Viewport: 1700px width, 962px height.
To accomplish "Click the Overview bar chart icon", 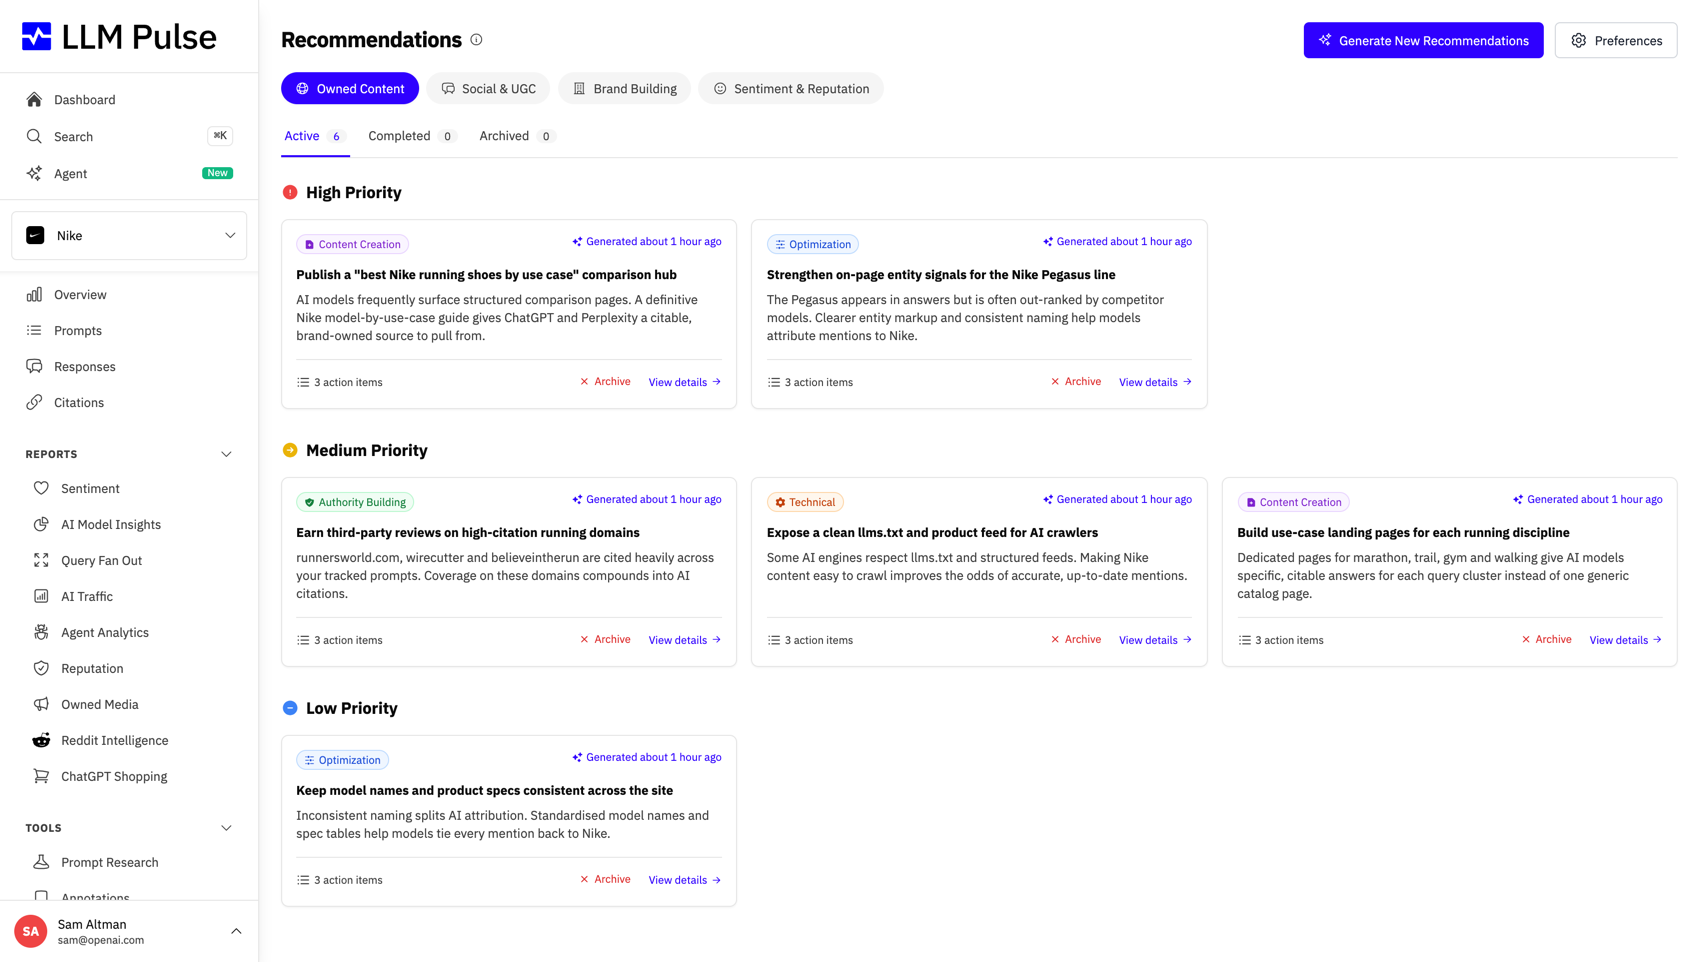I will [x=34, y=295].
